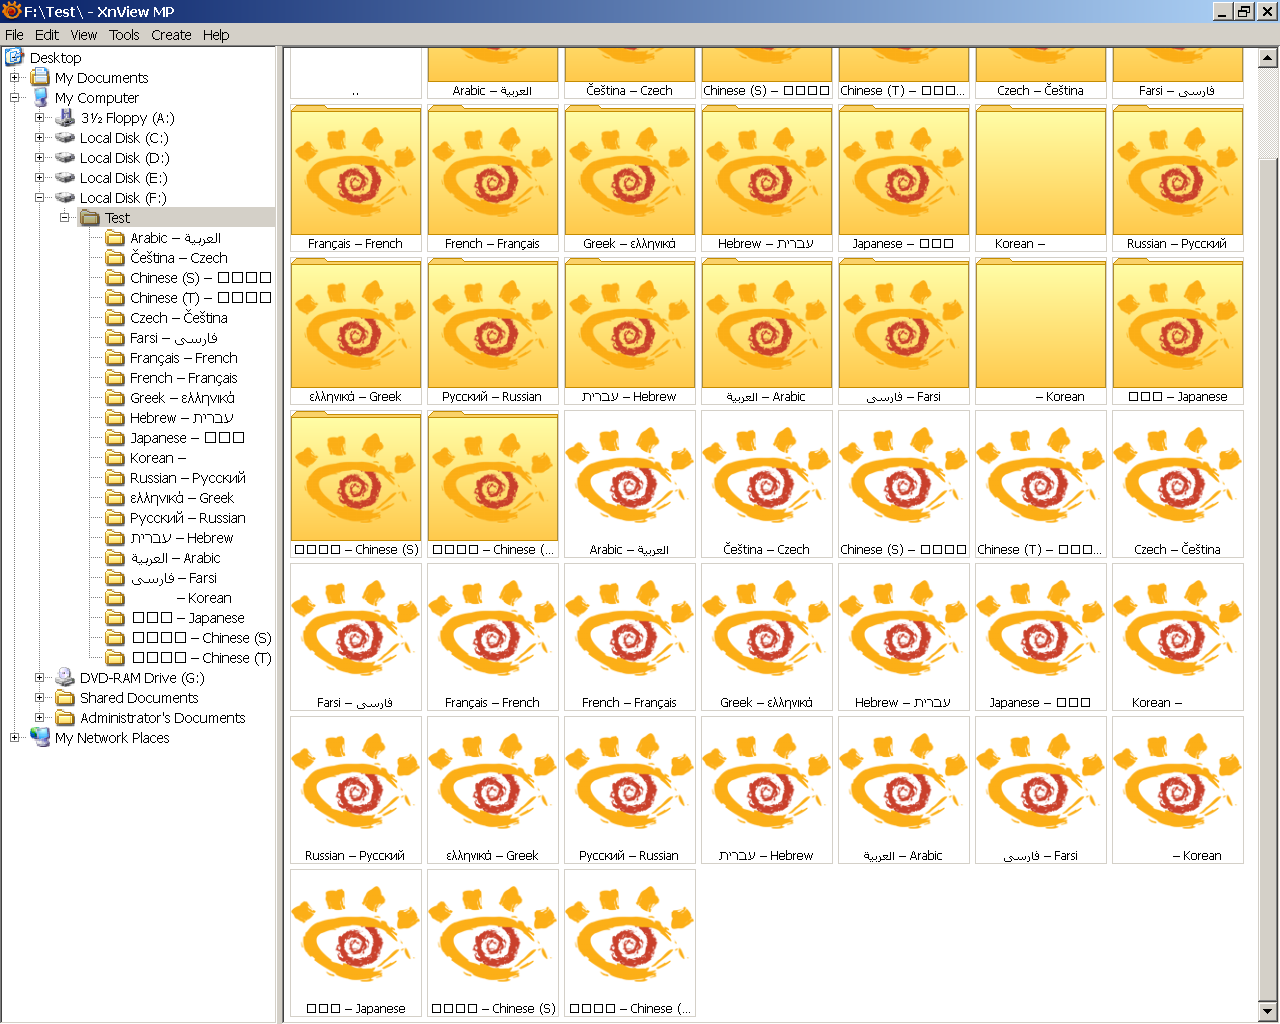1280x1024 pixels.
Task: Expand the My Network Places node
Action: [14, 737]
